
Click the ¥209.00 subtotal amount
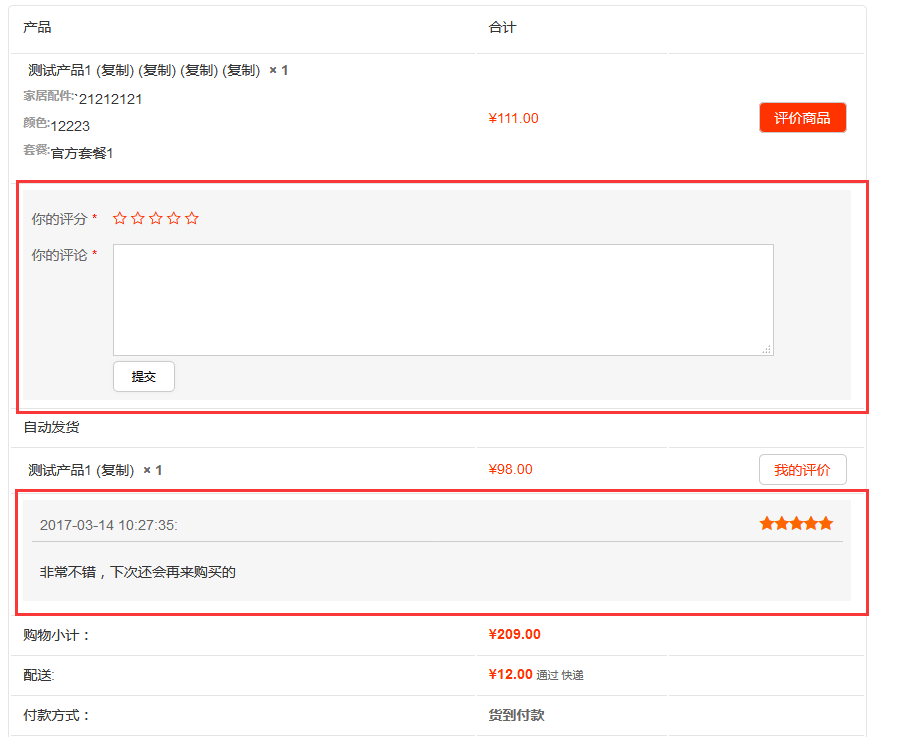click(514, 634)
